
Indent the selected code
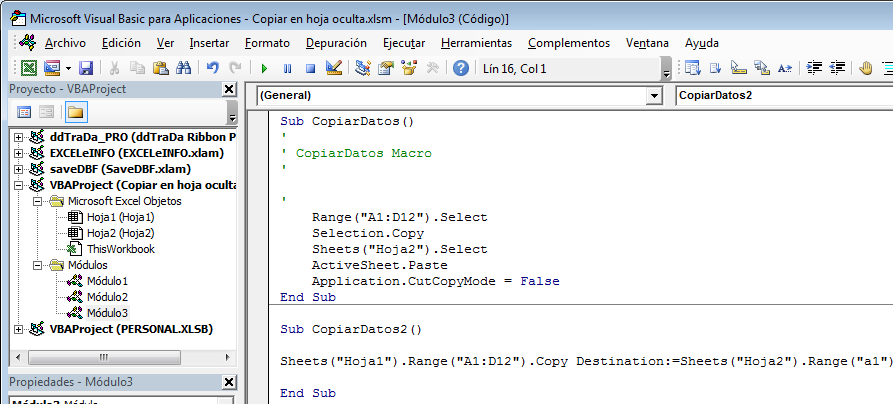click(x=815, y=68)
